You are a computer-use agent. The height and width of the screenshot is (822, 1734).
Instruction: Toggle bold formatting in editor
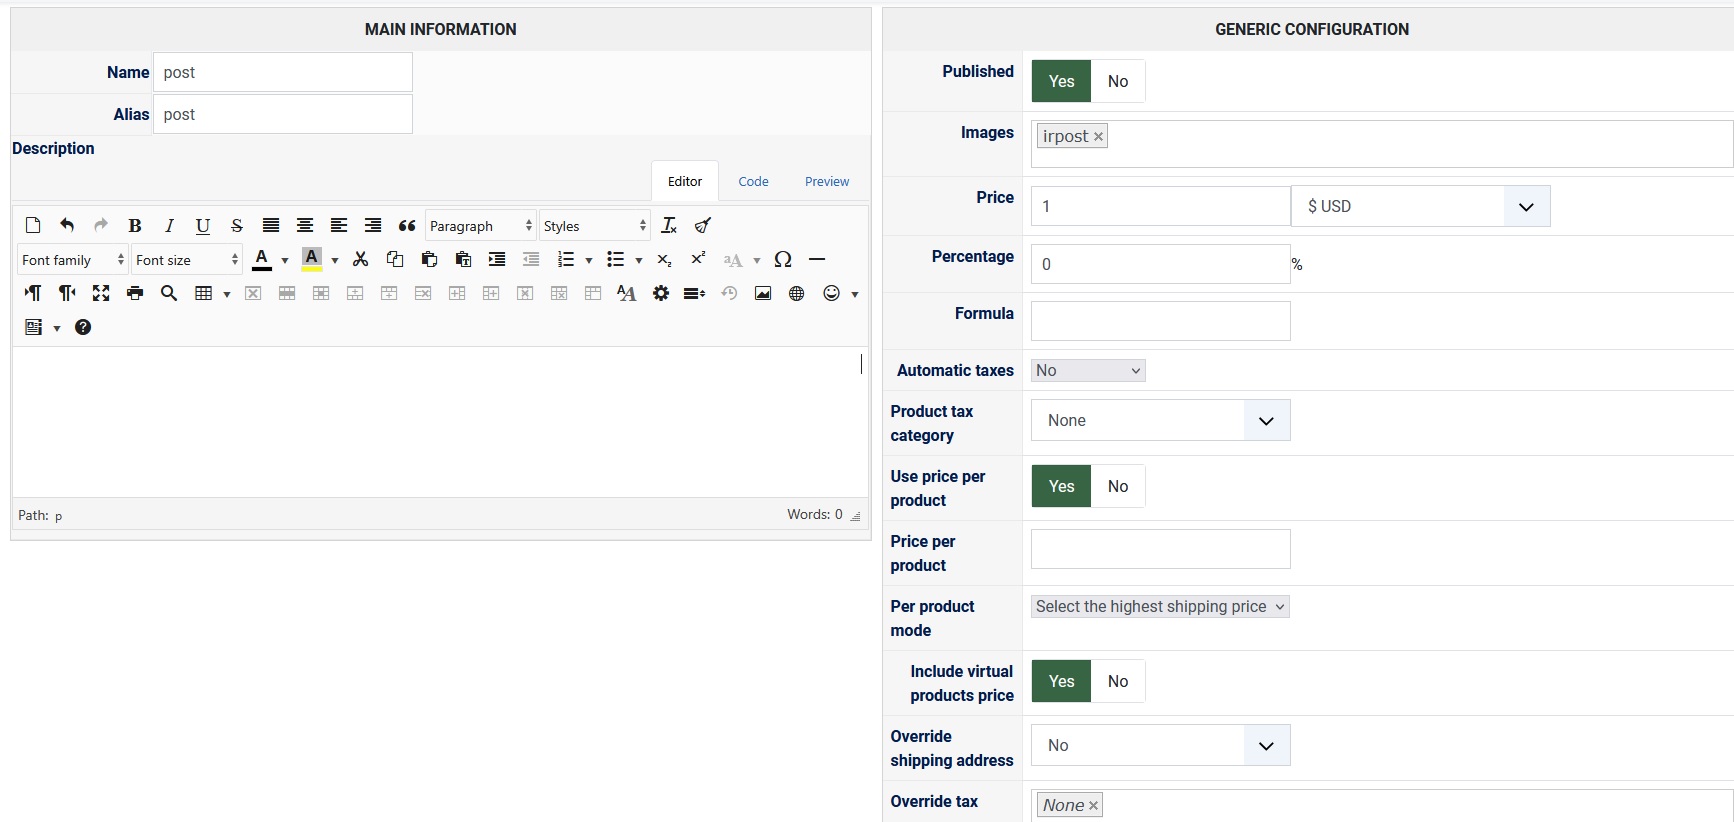coord(135,226)
